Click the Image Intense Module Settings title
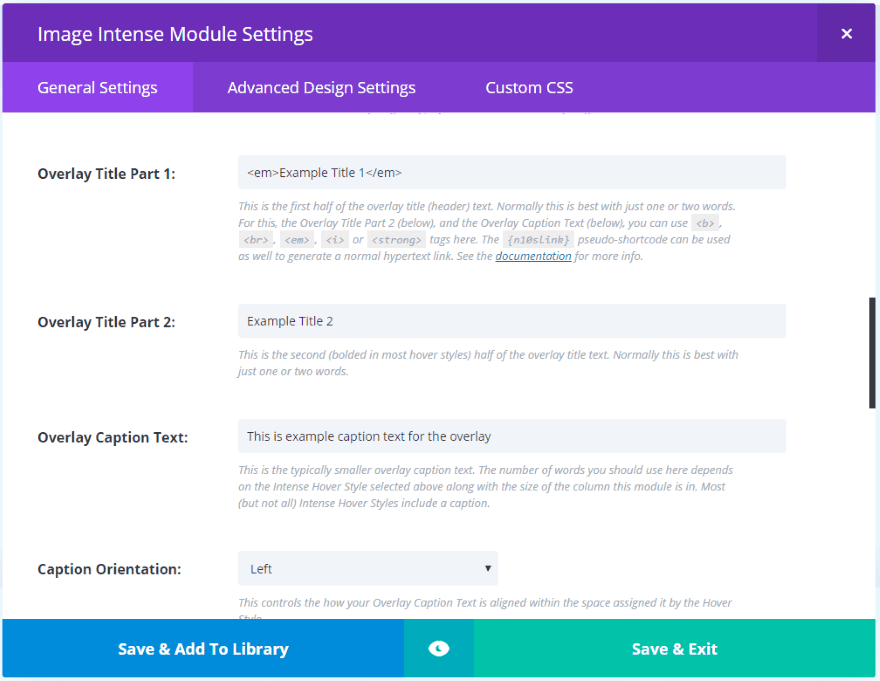 175,34
